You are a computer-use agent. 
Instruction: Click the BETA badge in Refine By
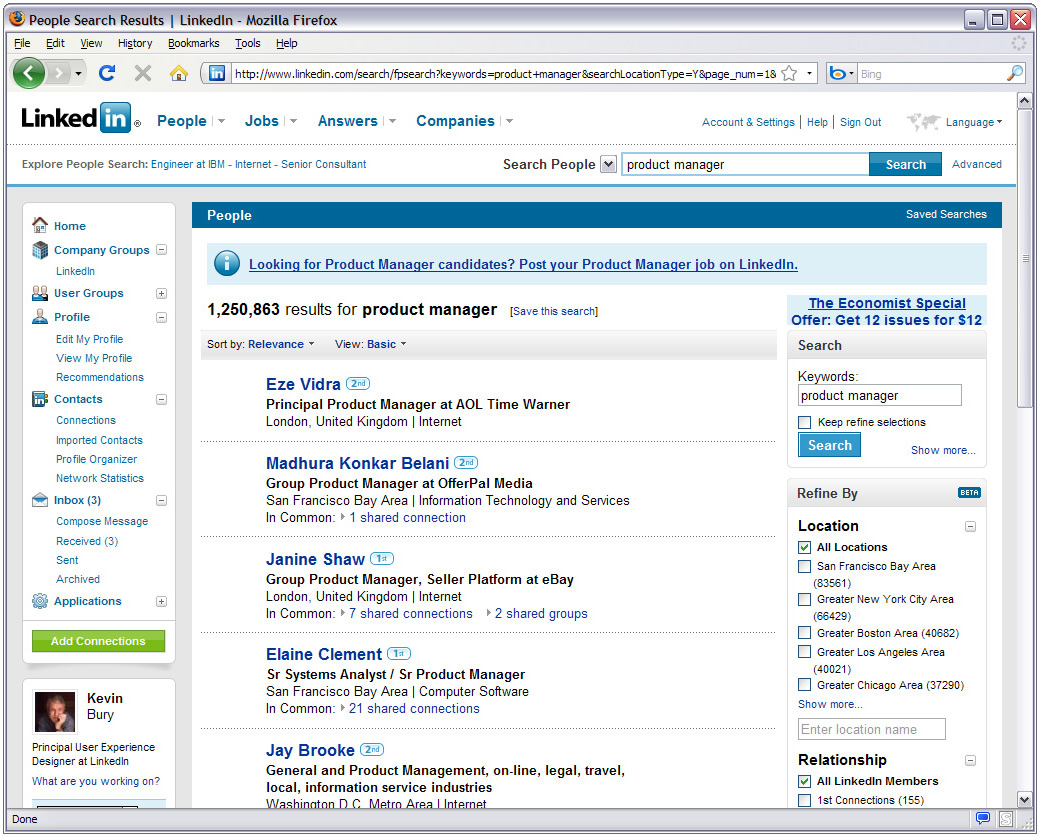click(969, 492)
